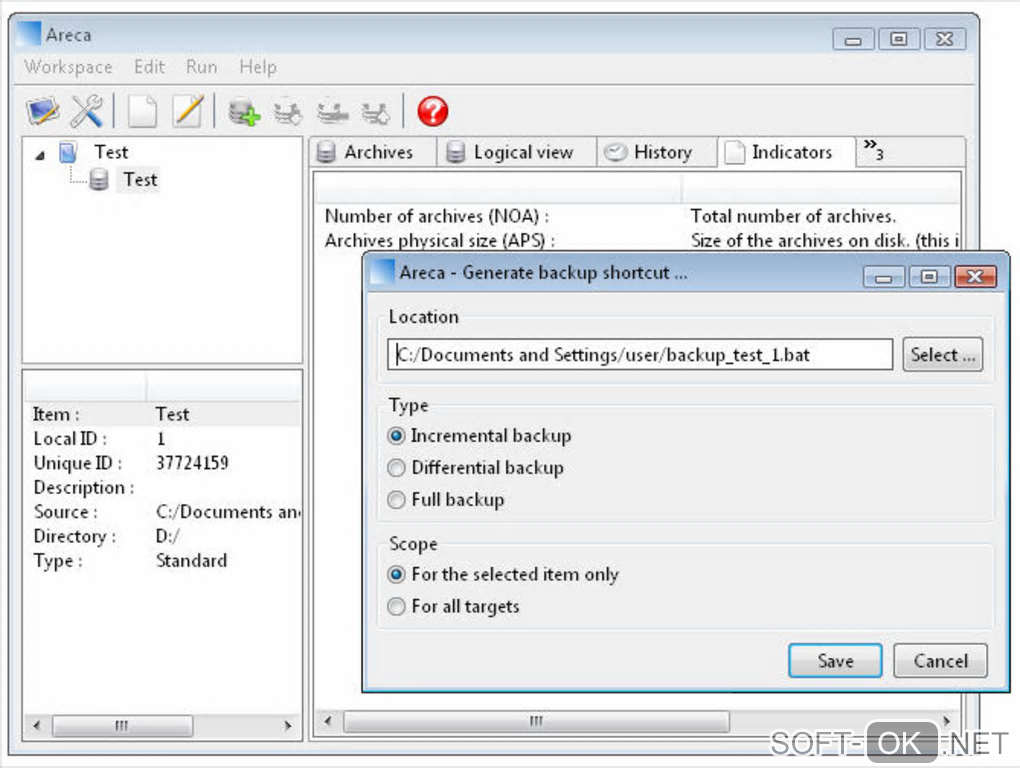Image resolution: width=1020 pixels, height=768 pixels.
Task: Launch backup with green plus database icon
Action: pos(244,111)
